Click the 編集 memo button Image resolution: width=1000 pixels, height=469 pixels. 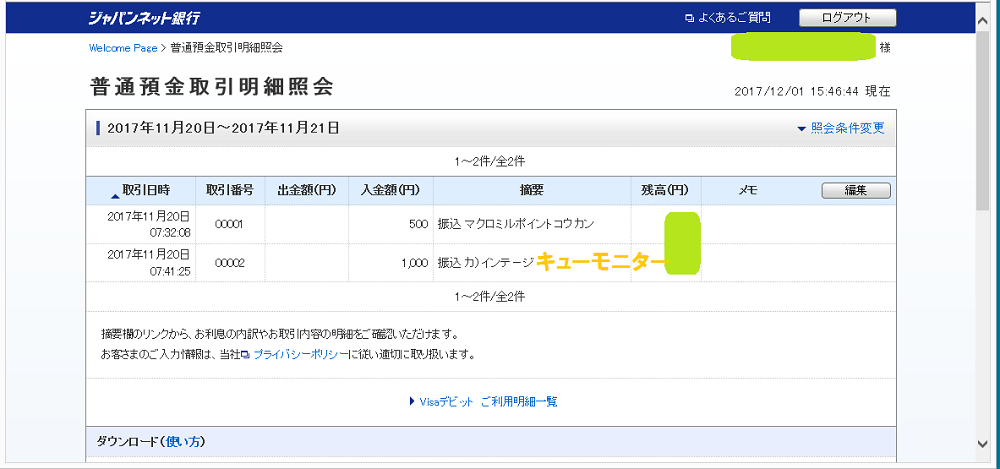[855, 190]
